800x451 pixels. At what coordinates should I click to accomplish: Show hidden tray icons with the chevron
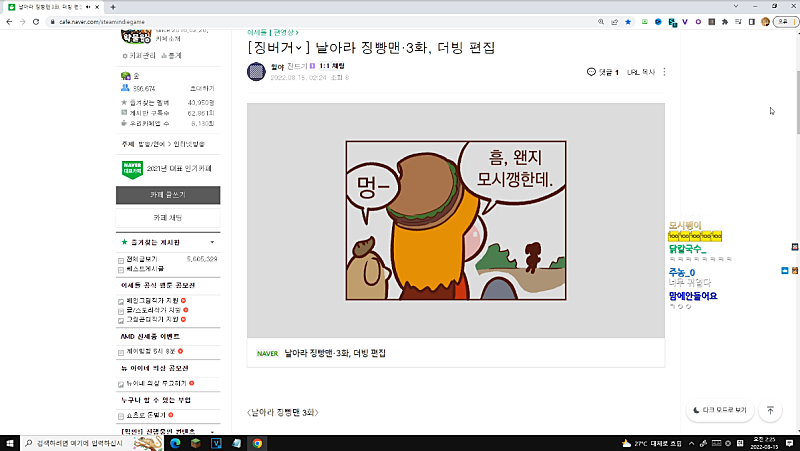click(x=691, y=443)
